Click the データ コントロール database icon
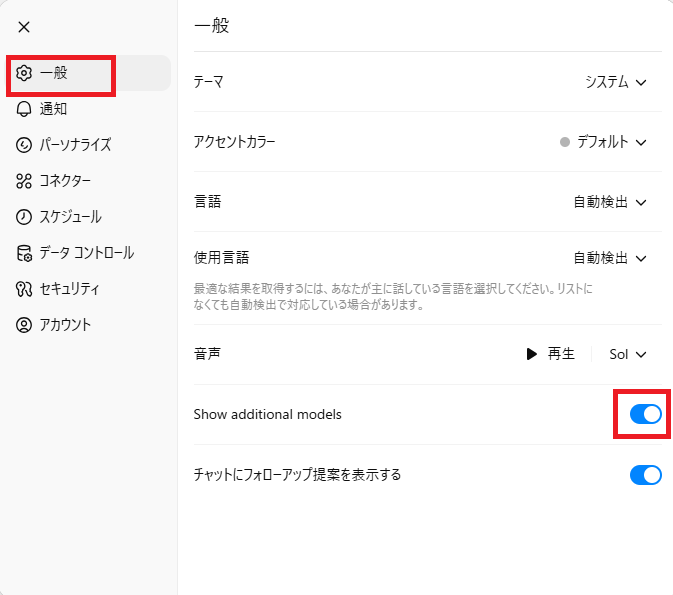This screenshot has width=673, height=595. [24, 253]
